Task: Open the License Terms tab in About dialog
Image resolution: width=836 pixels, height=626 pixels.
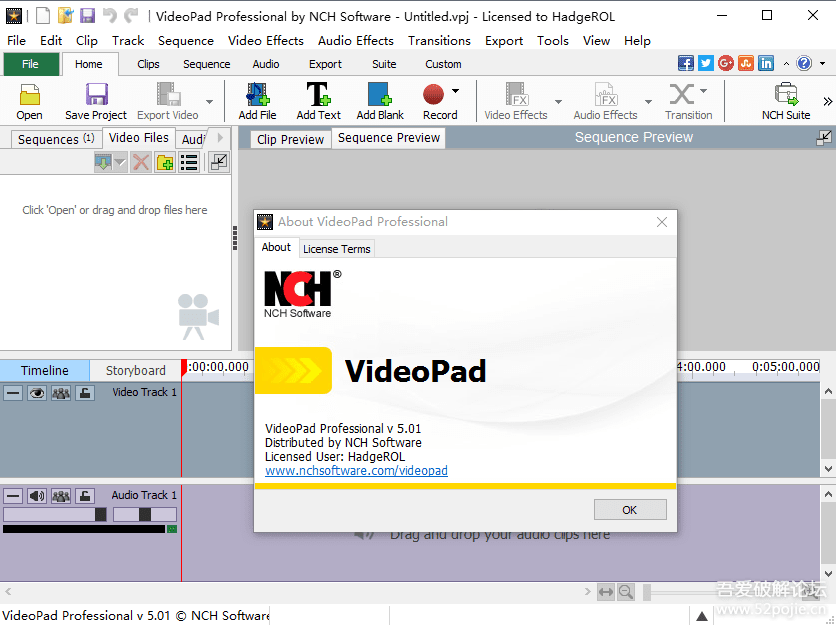Action: pyautogui.click(x=336, y=249)
